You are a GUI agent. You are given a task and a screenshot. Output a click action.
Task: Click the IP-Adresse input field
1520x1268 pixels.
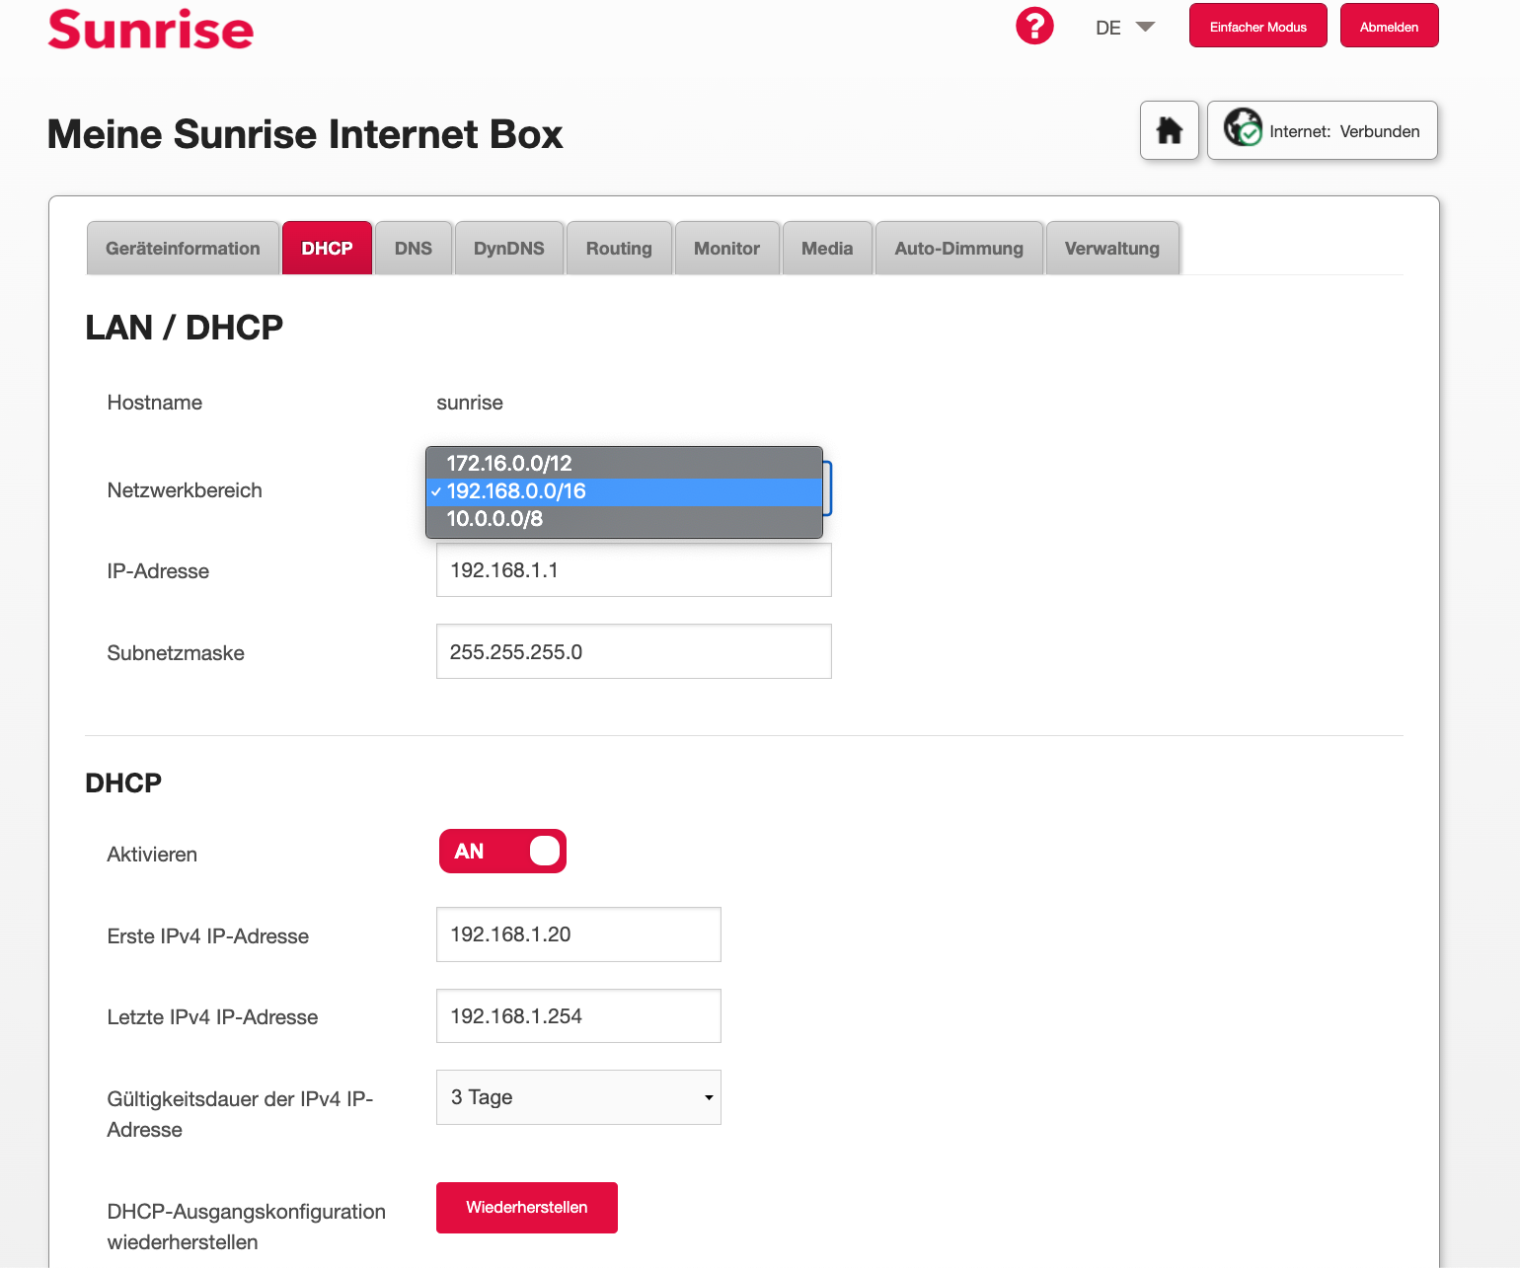coord(633,571)
